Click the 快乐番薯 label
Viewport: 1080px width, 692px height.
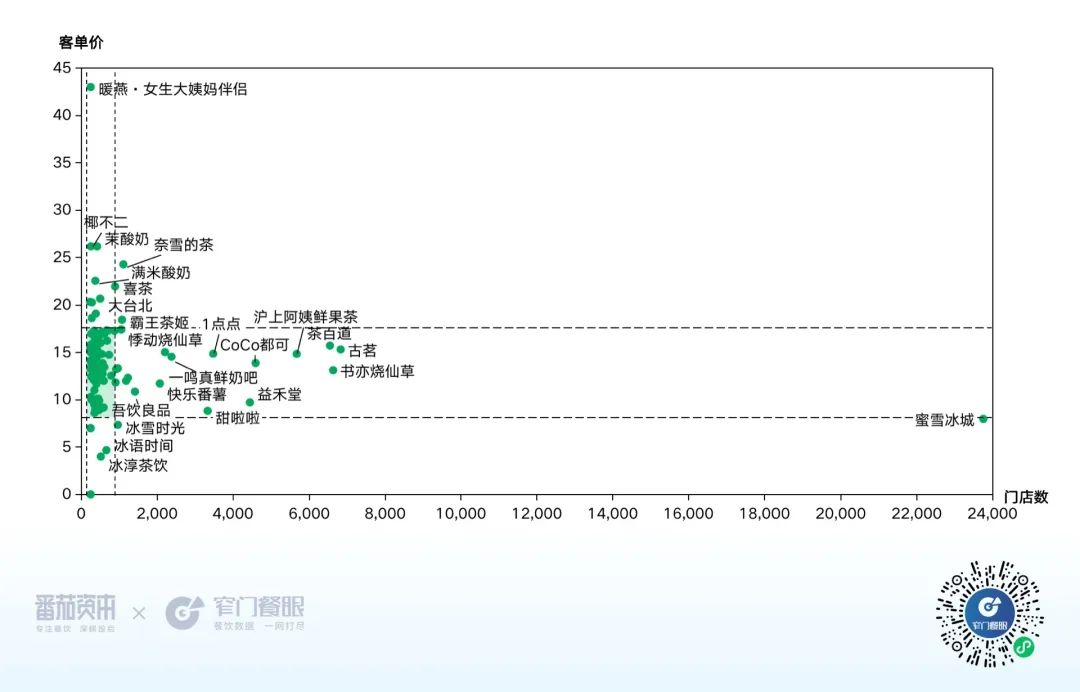pos(197,395)
